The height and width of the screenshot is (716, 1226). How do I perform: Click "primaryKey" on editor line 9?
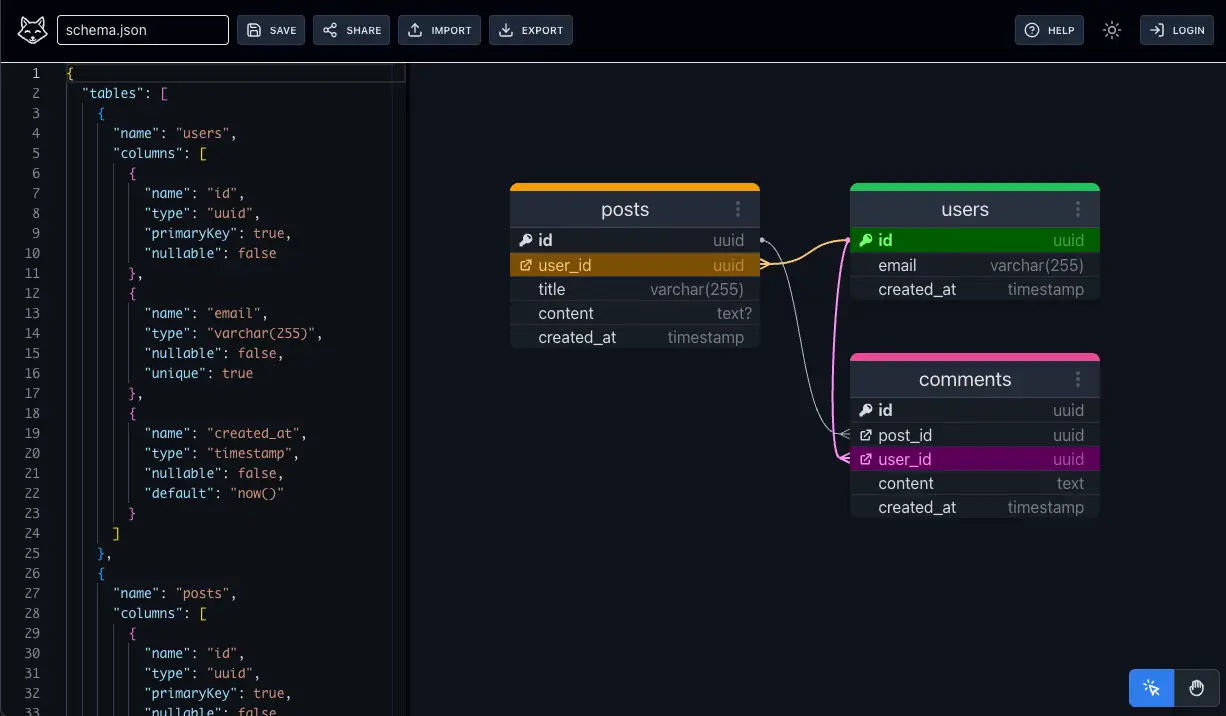coord(190,233)
